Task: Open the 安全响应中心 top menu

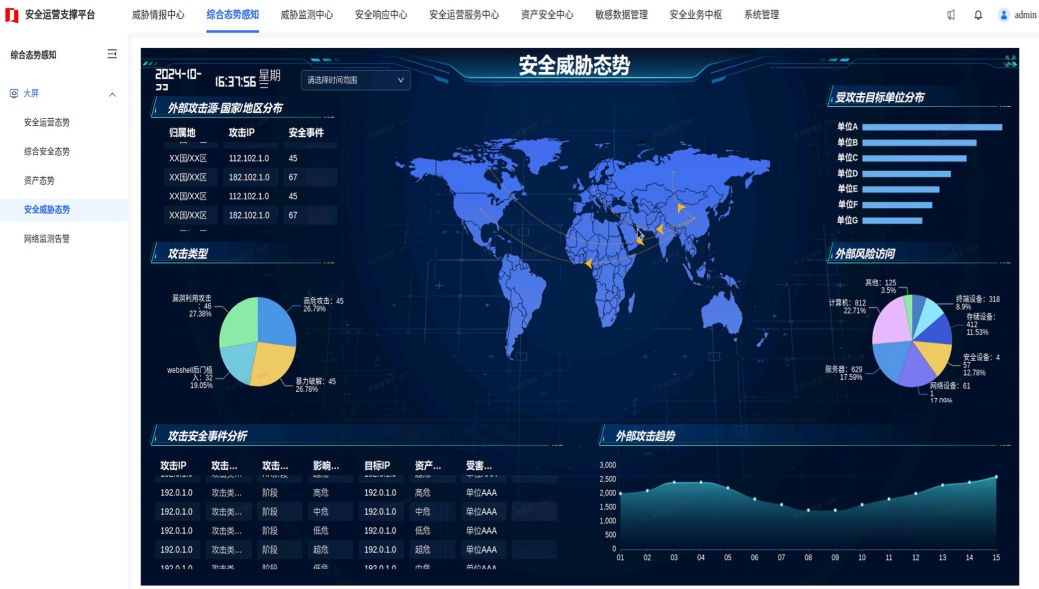Action: (x=381, y=15)
